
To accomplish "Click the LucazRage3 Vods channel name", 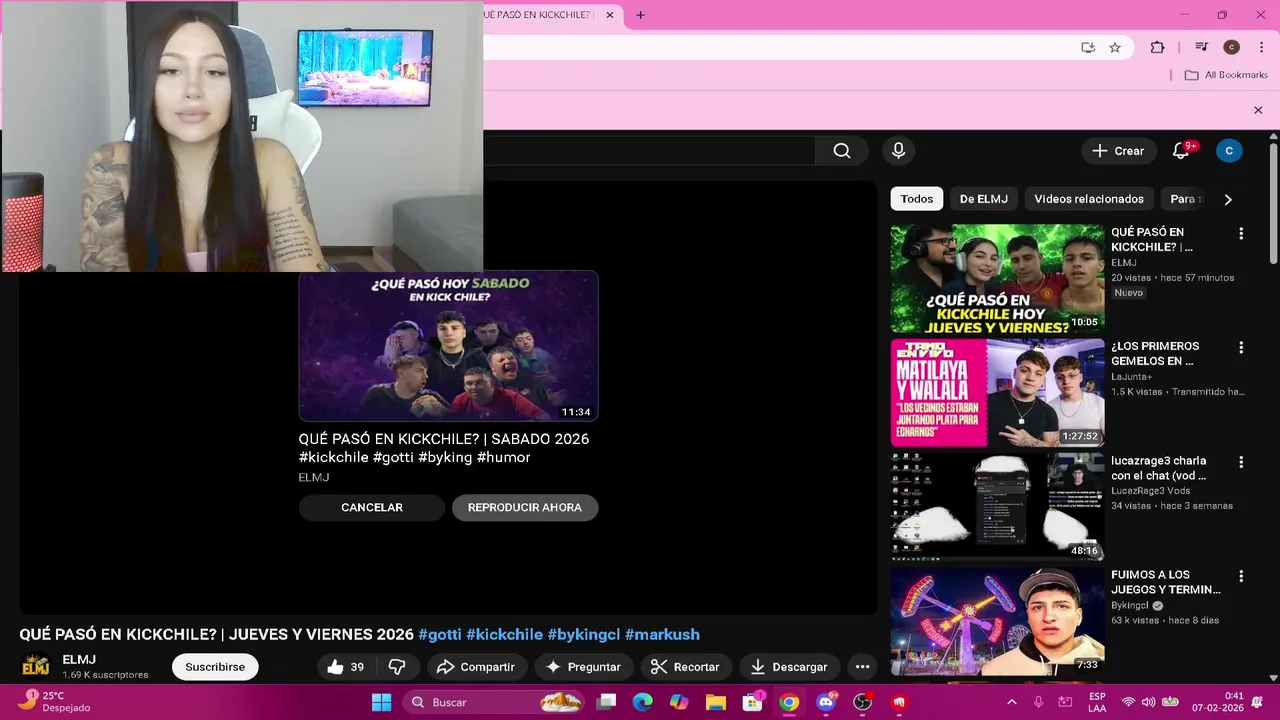I will (1151, 491).
